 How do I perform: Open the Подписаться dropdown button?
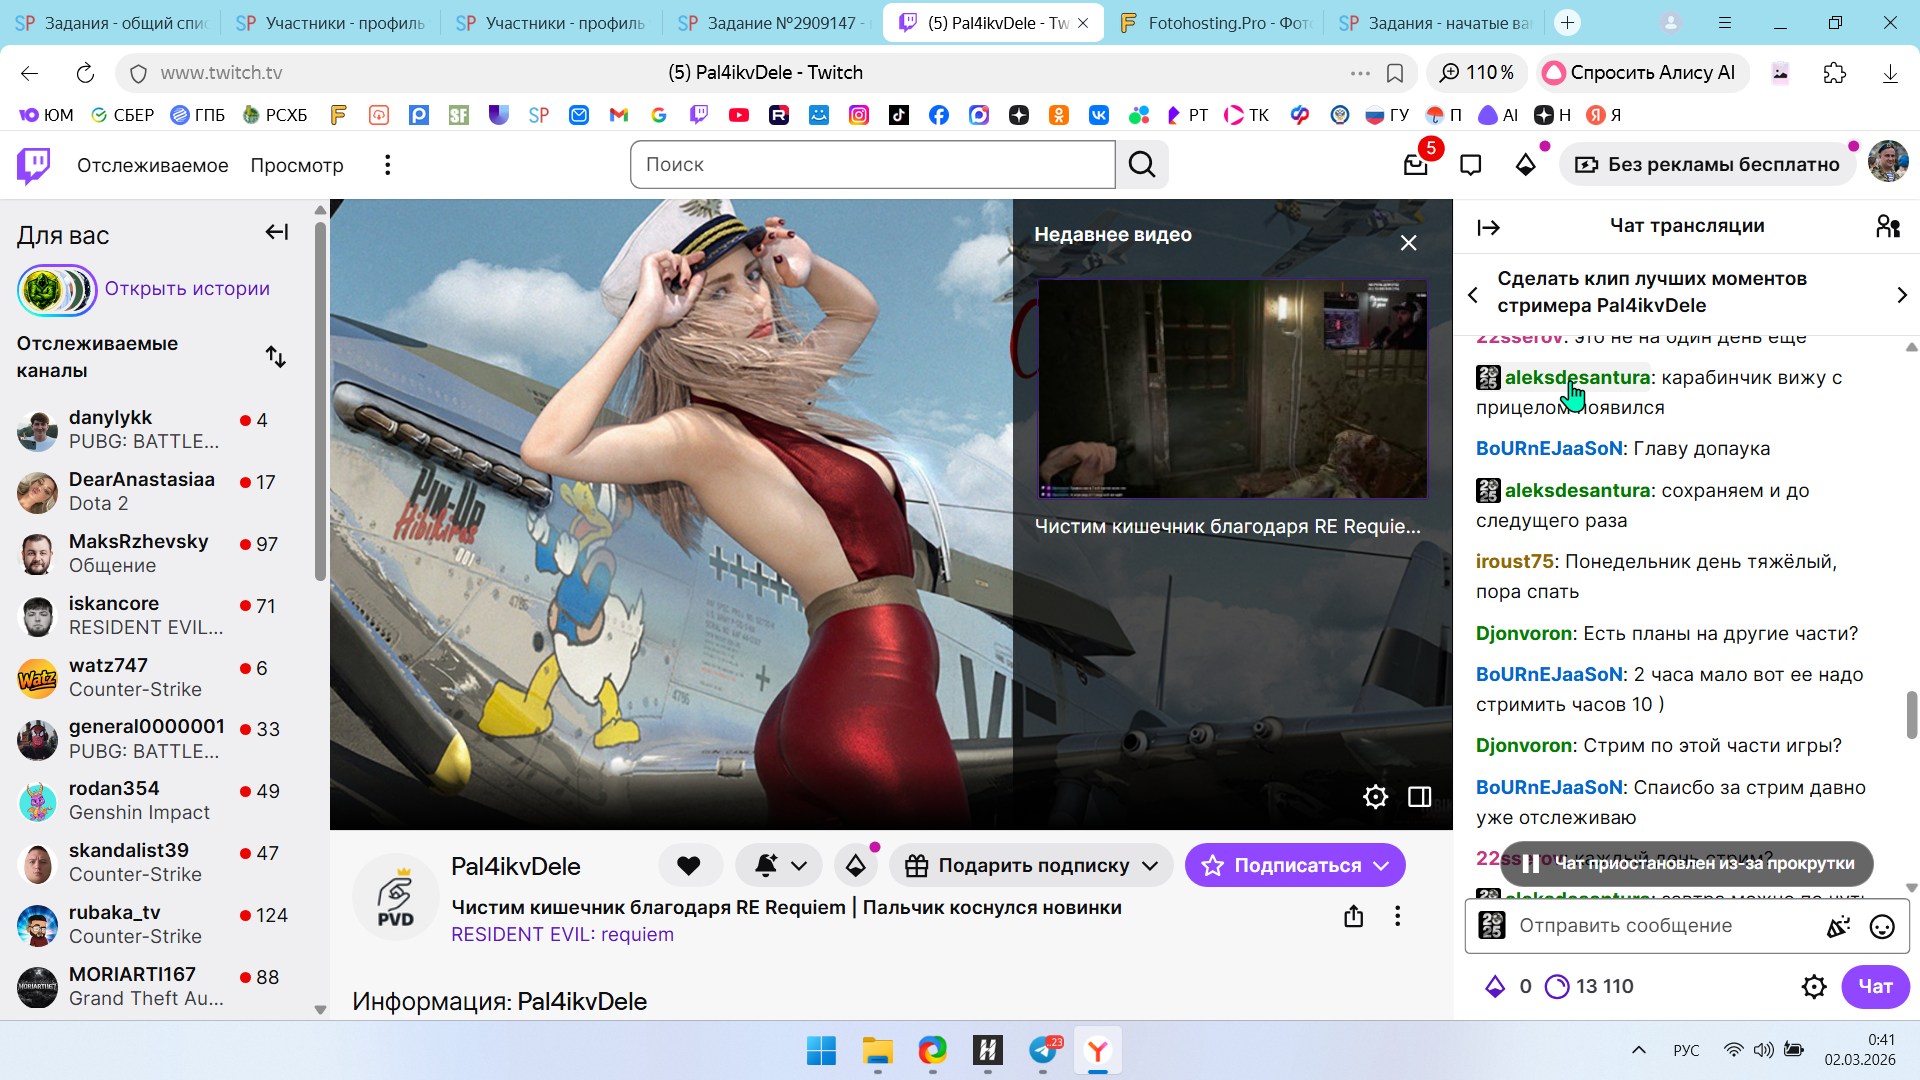[x=1295, y=866]
